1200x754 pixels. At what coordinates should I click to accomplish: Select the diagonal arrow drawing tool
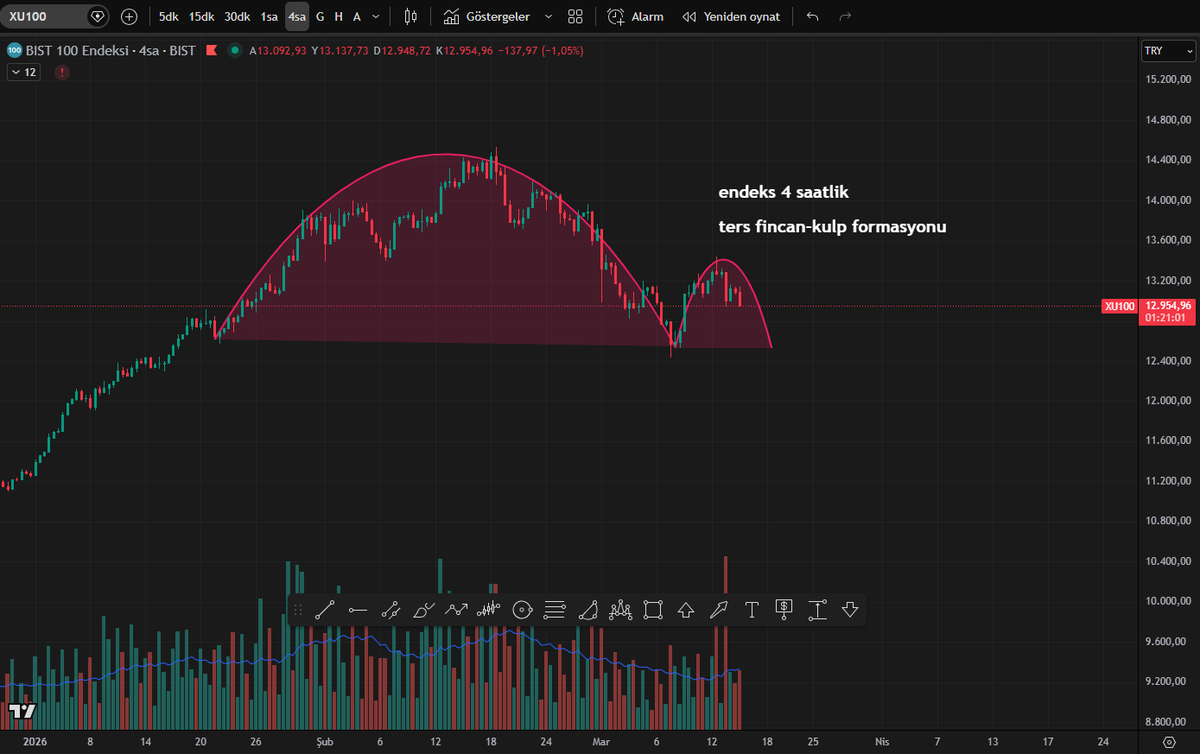[x=719, y=609]
